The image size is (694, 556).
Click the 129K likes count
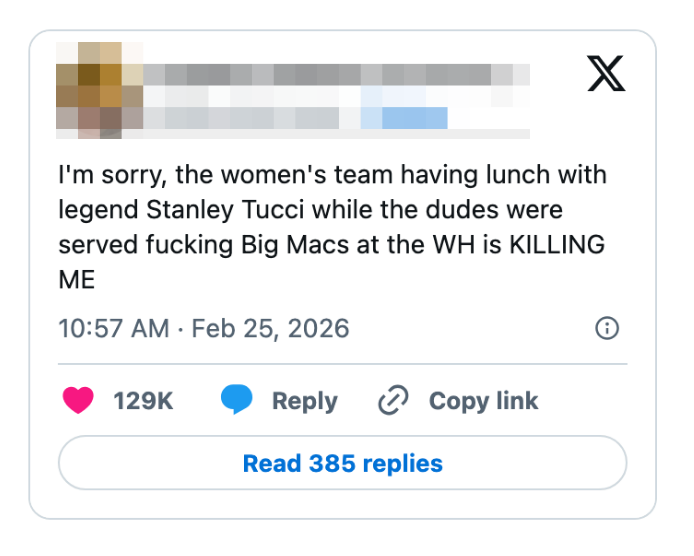143,401
